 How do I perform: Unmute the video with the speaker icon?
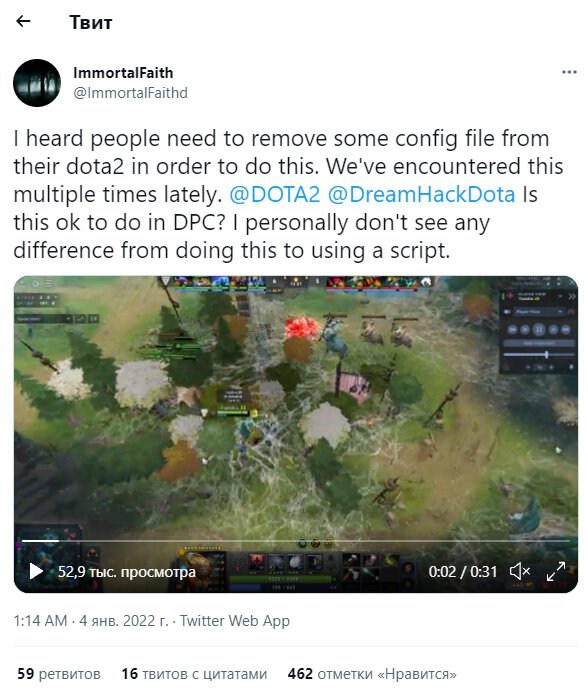(x=520, y=571)
